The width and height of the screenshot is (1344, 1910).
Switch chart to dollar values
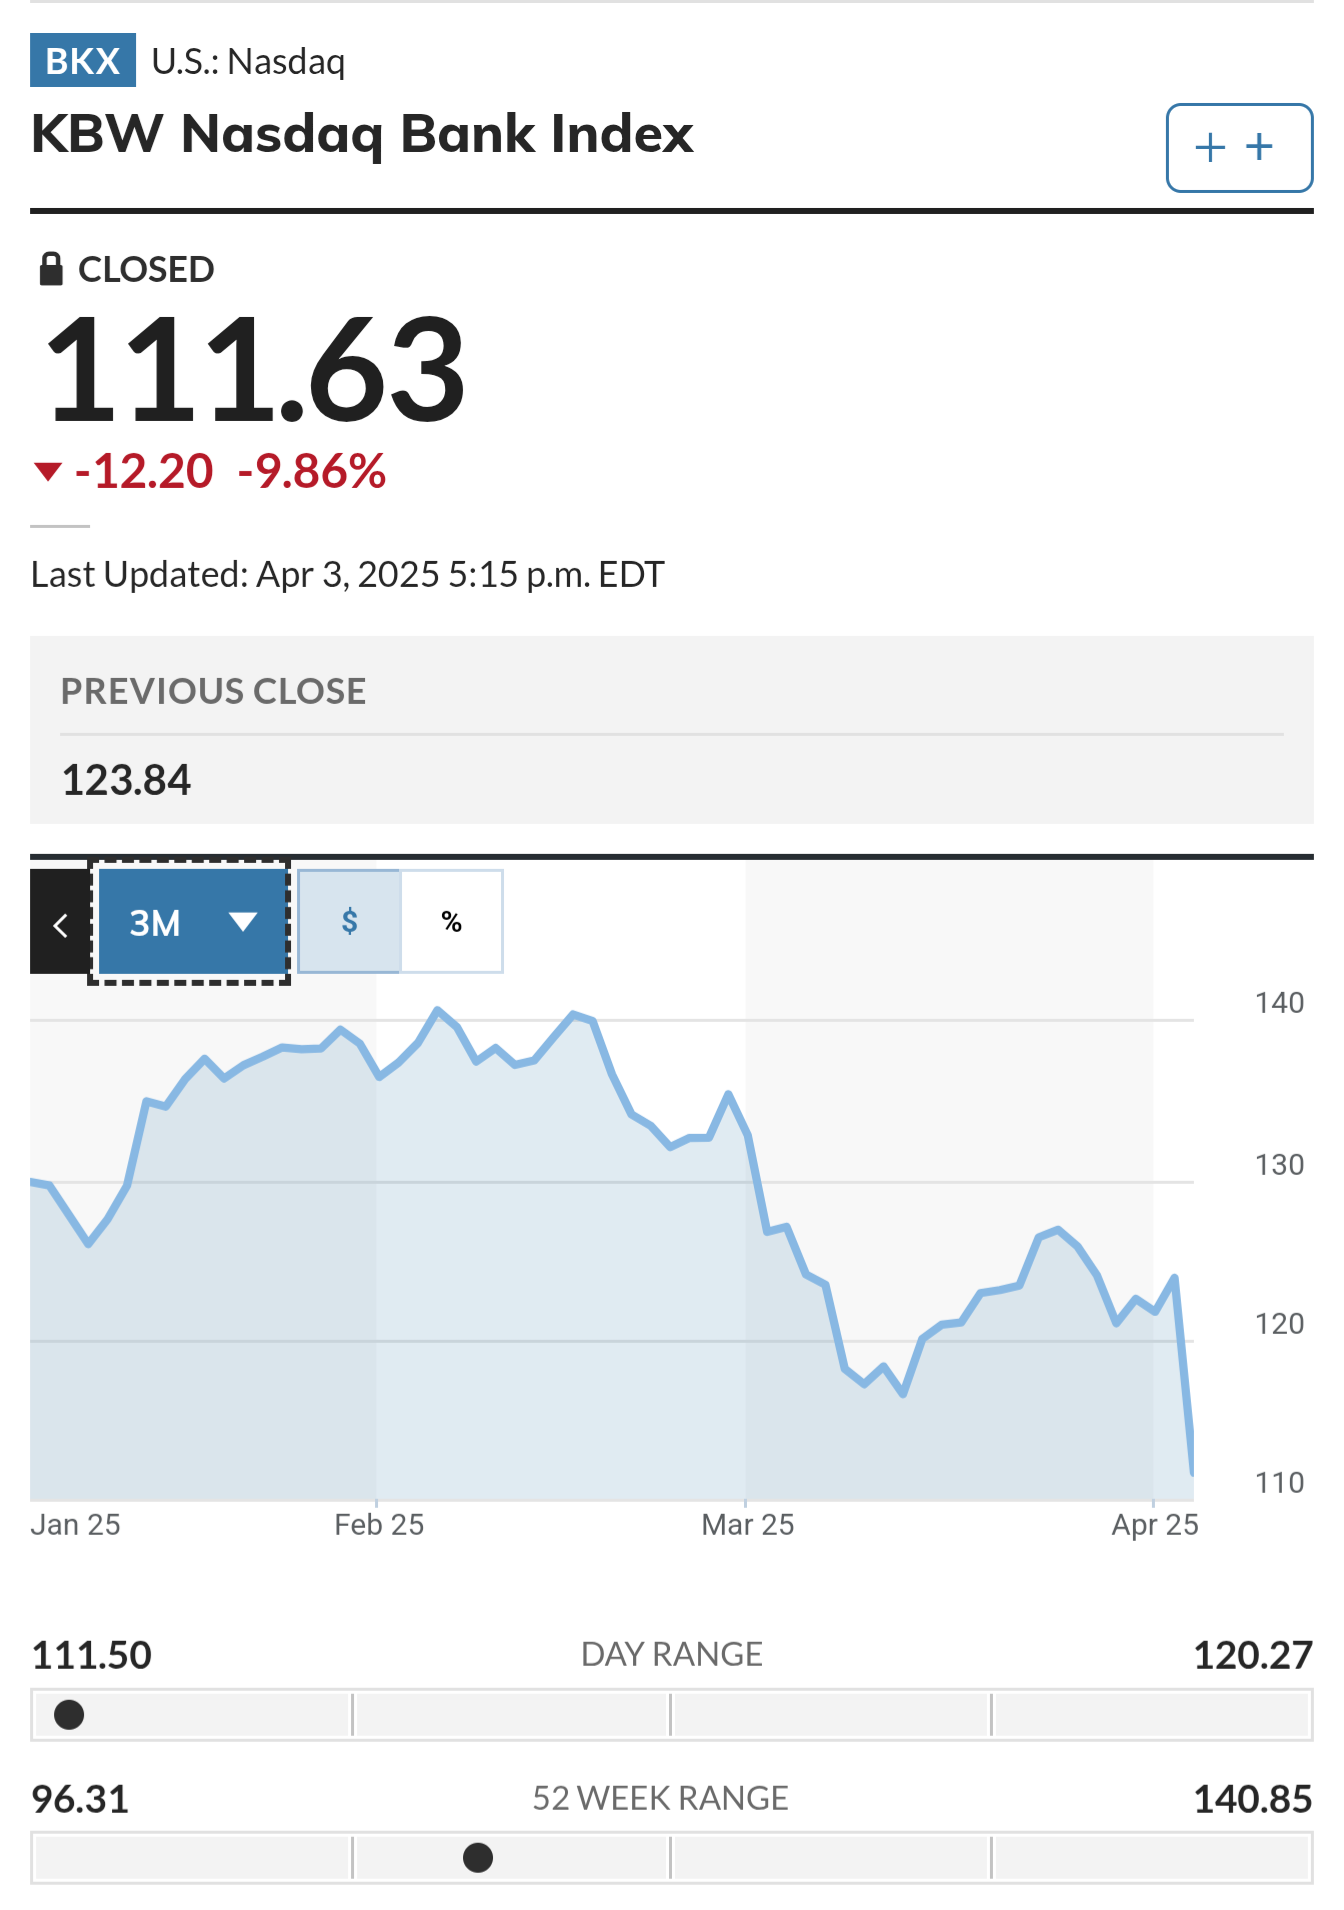point(349,921)
